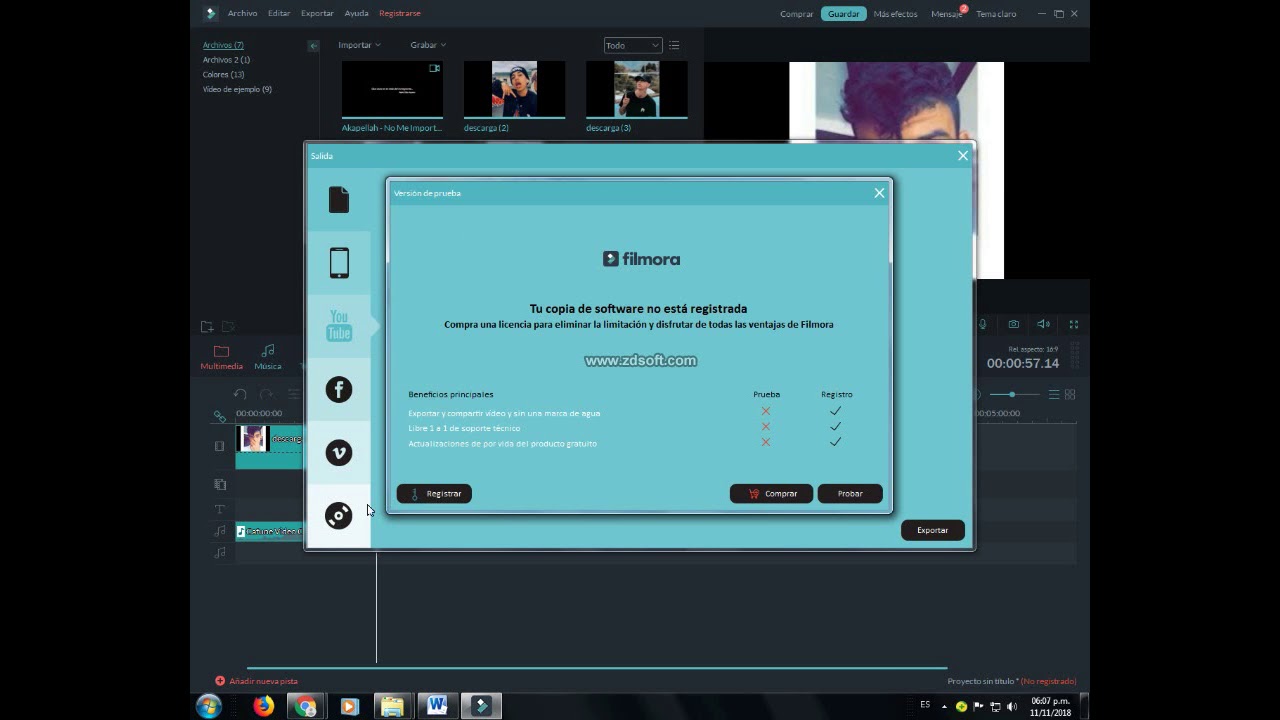
Task: Switch to the Música tab
Action: [267, 357]
